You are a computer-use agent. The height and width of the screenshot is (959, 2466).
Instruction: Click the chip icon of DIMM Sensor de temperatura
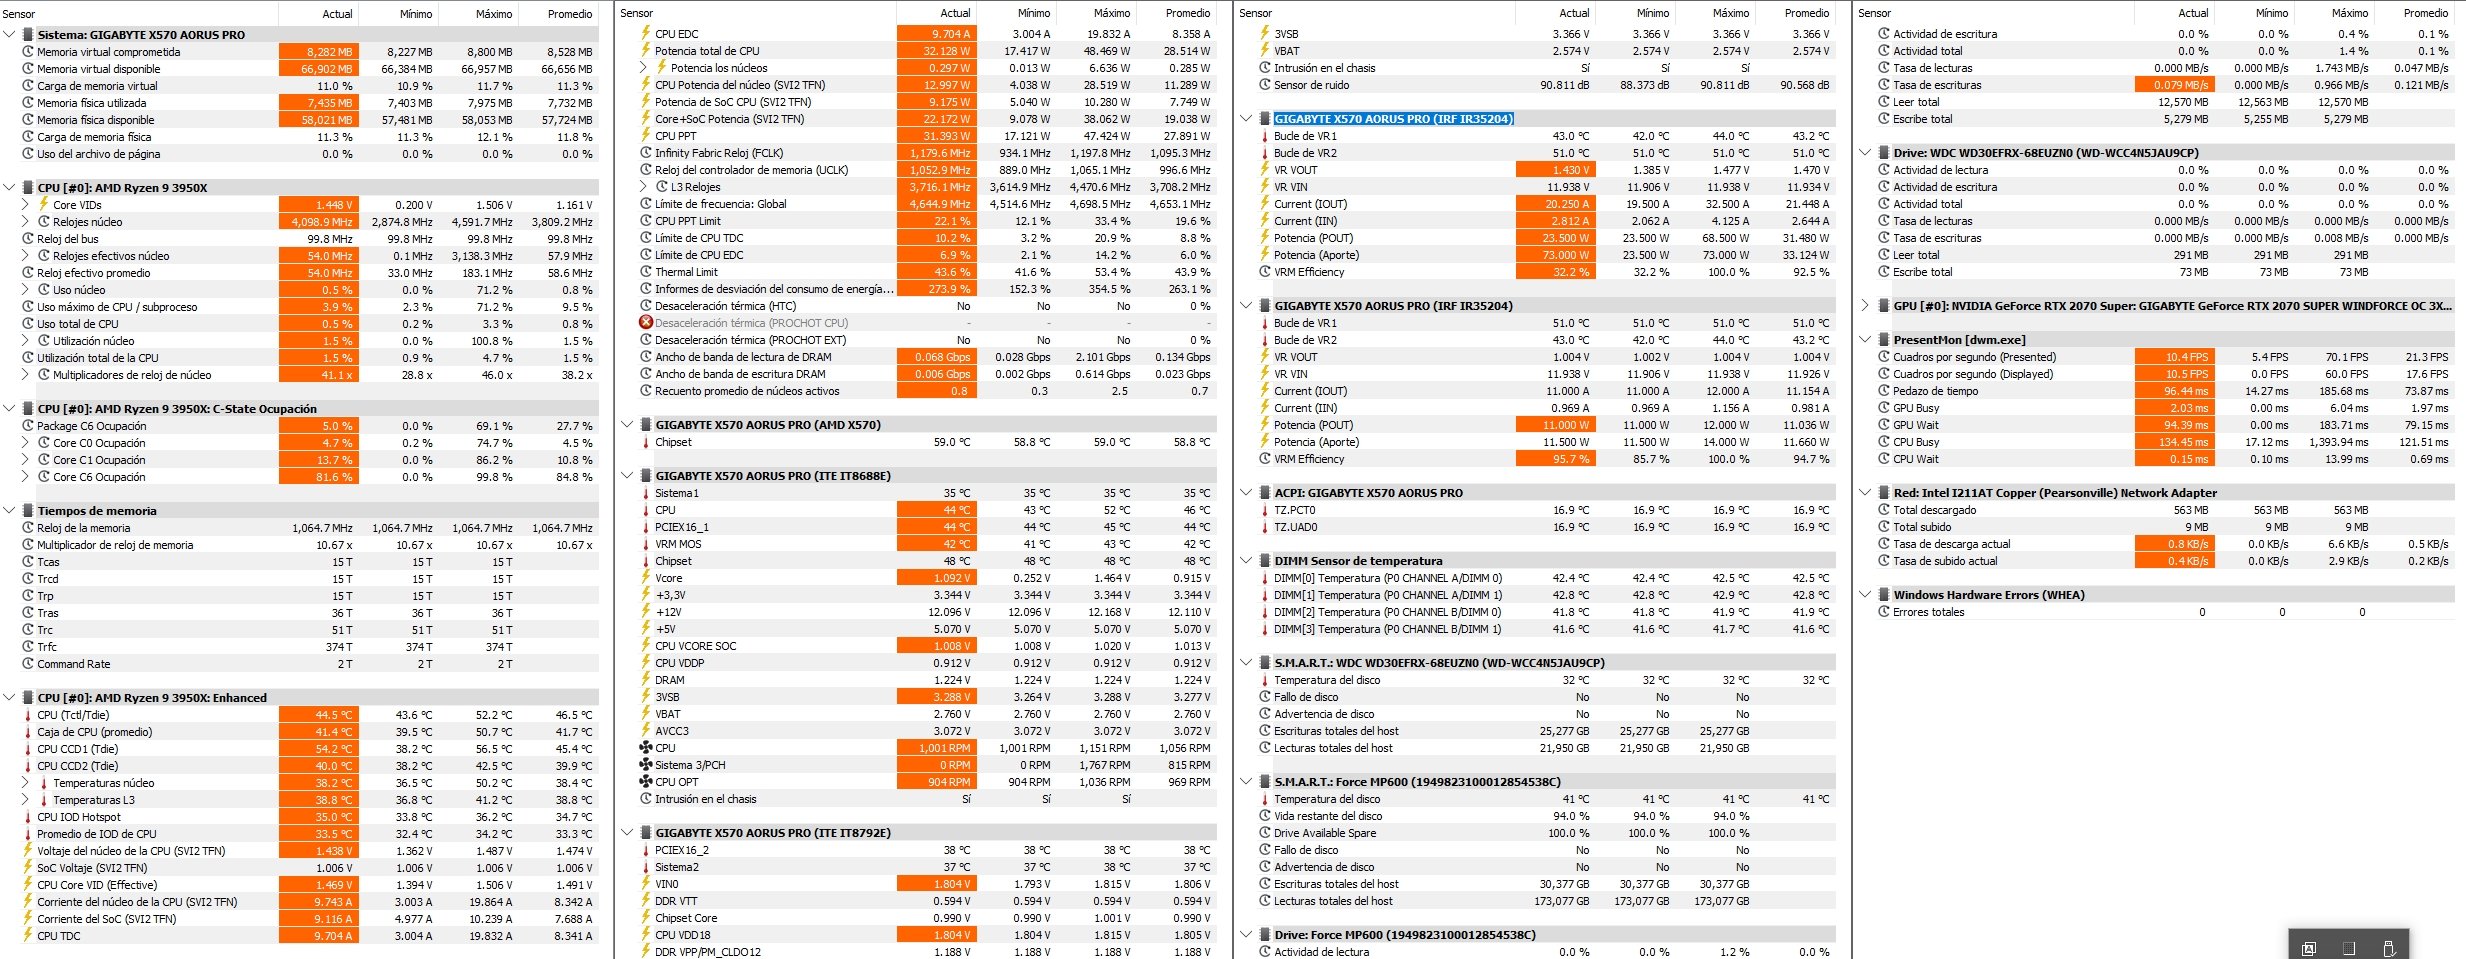click(1264, 561)
